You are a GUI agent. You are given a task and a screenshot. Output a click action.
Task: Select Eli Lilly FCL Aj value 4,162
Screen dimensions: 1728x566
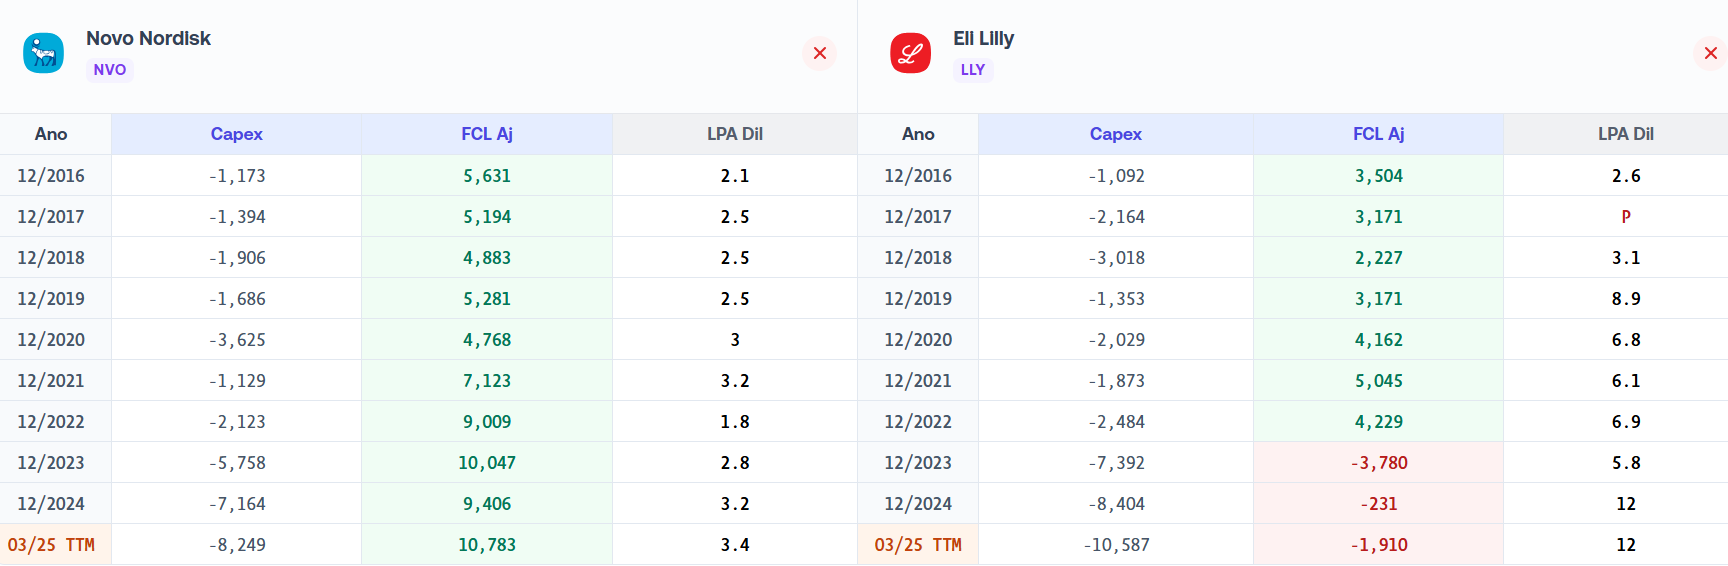pyautogui.click(x=1379, y=340)
